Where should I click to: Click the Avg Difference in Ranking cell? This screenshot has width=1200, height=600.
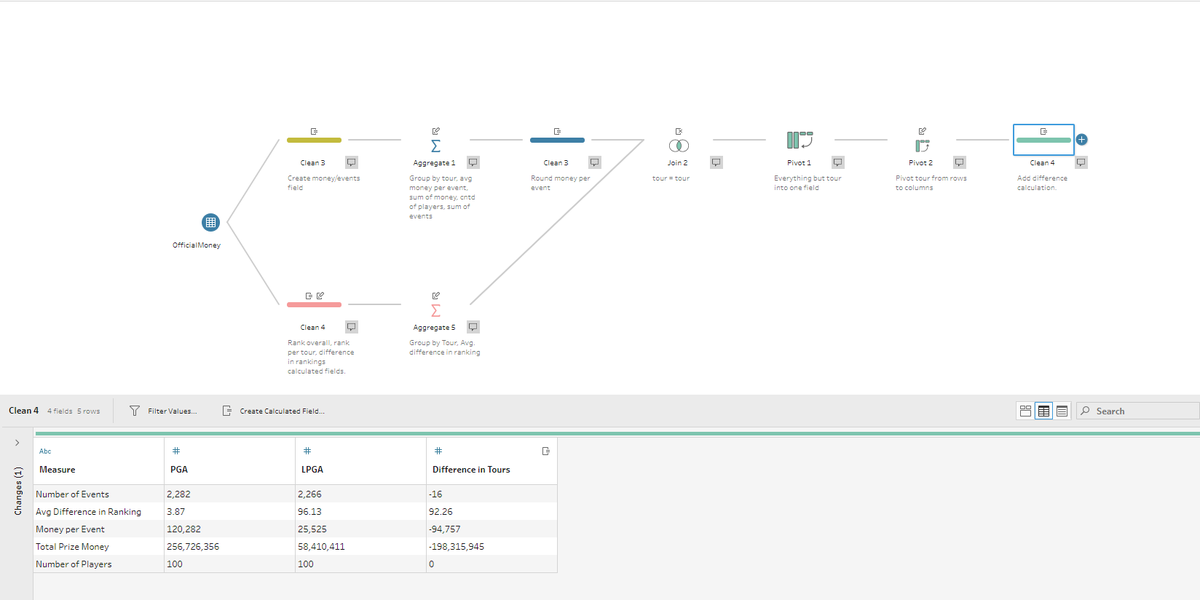[x=97, y=512]
